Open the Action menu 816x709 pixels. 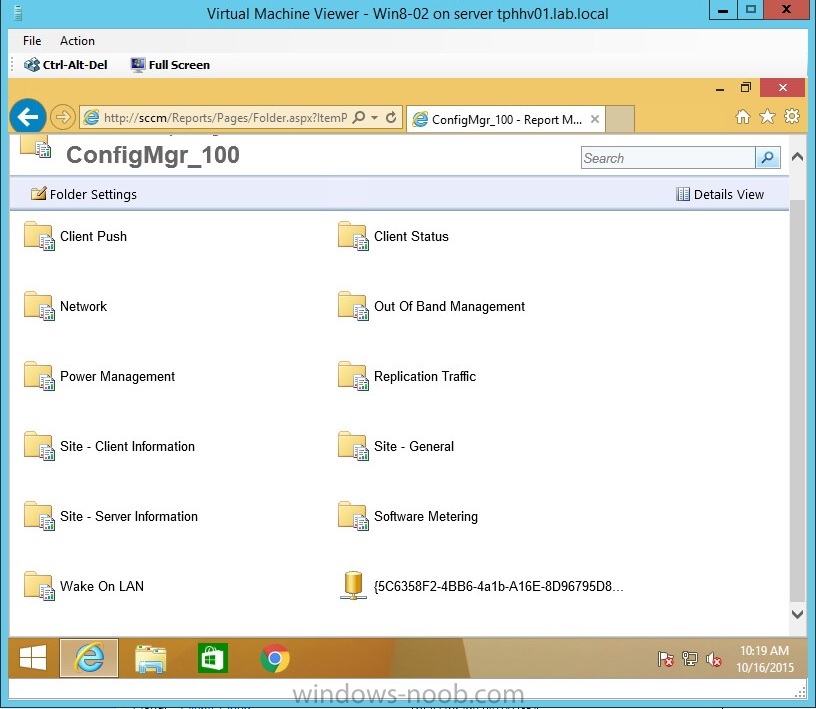[77, 41]
